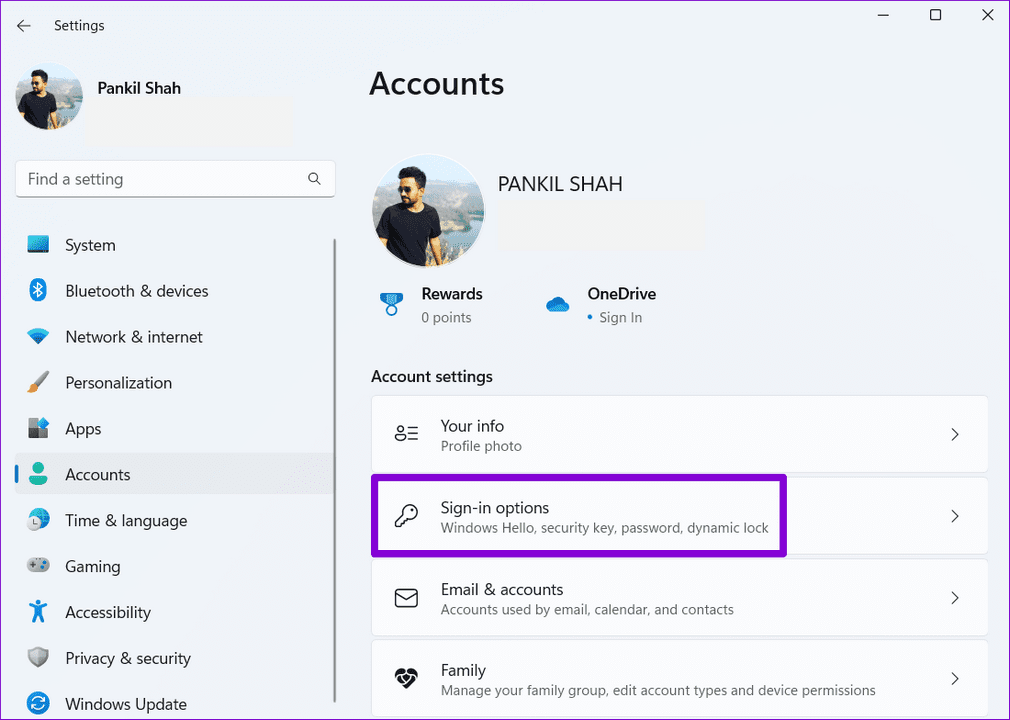Select System in the sidebar
This screenshot has height=720, width=1010.
(x=90, y=245)
